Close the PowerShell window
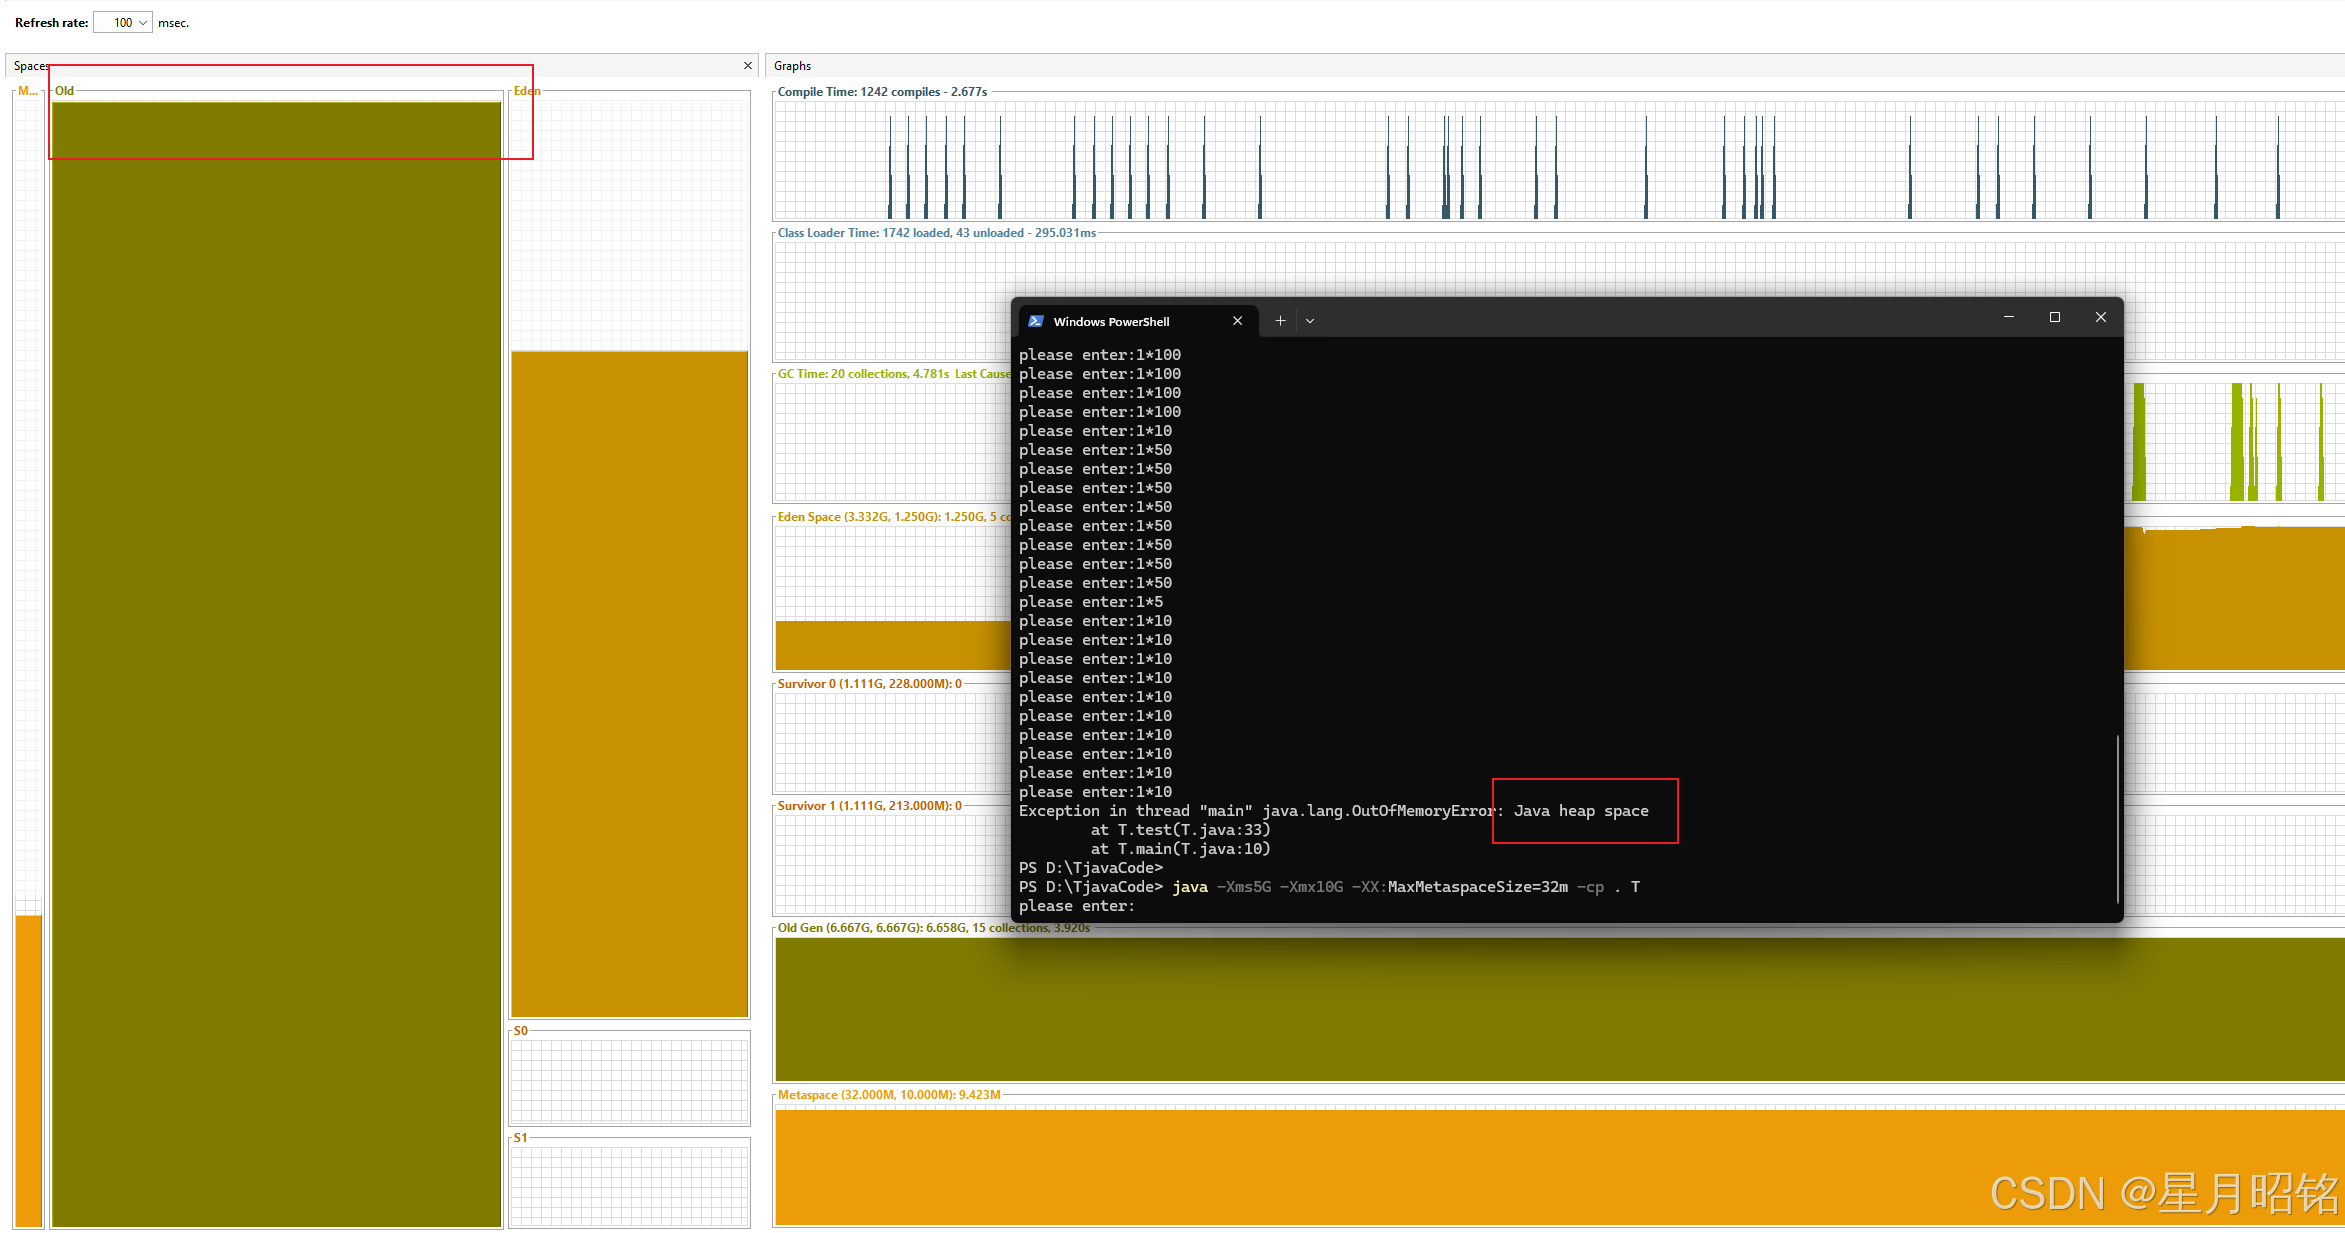This screenshot has height=1233, width=2345. pyautogui.click(x=2100, y=317)
